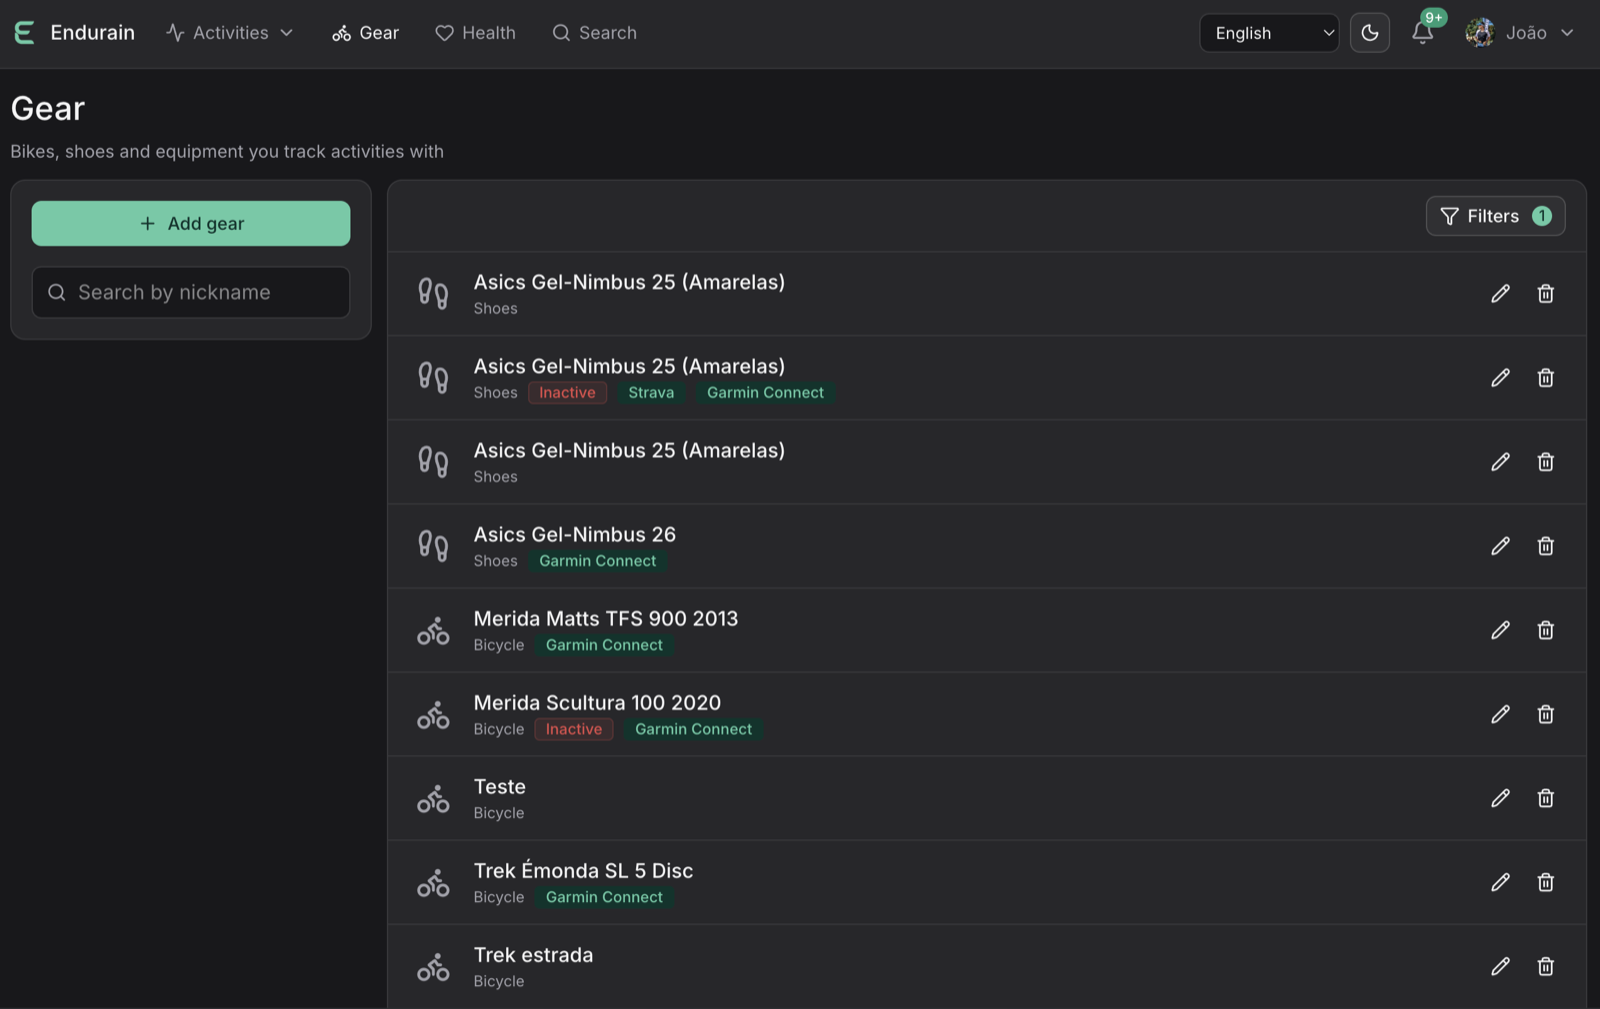Open the Filters button
Image resolution: width=1600 pixels, height=1009 pixels.
(x=1495, y=216)
